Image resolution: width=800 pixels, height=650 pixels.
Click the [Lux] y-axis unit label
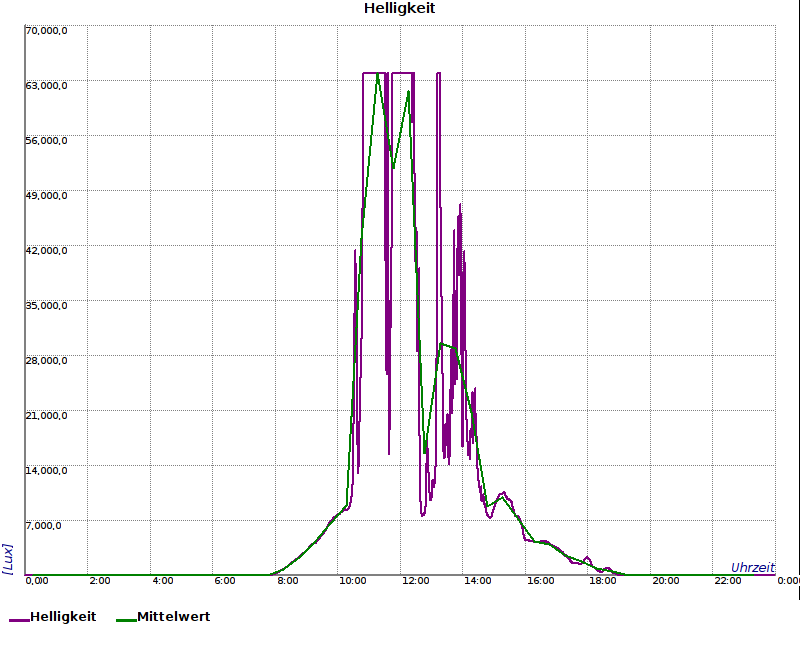pyautogui.click(x=8, y=559)
